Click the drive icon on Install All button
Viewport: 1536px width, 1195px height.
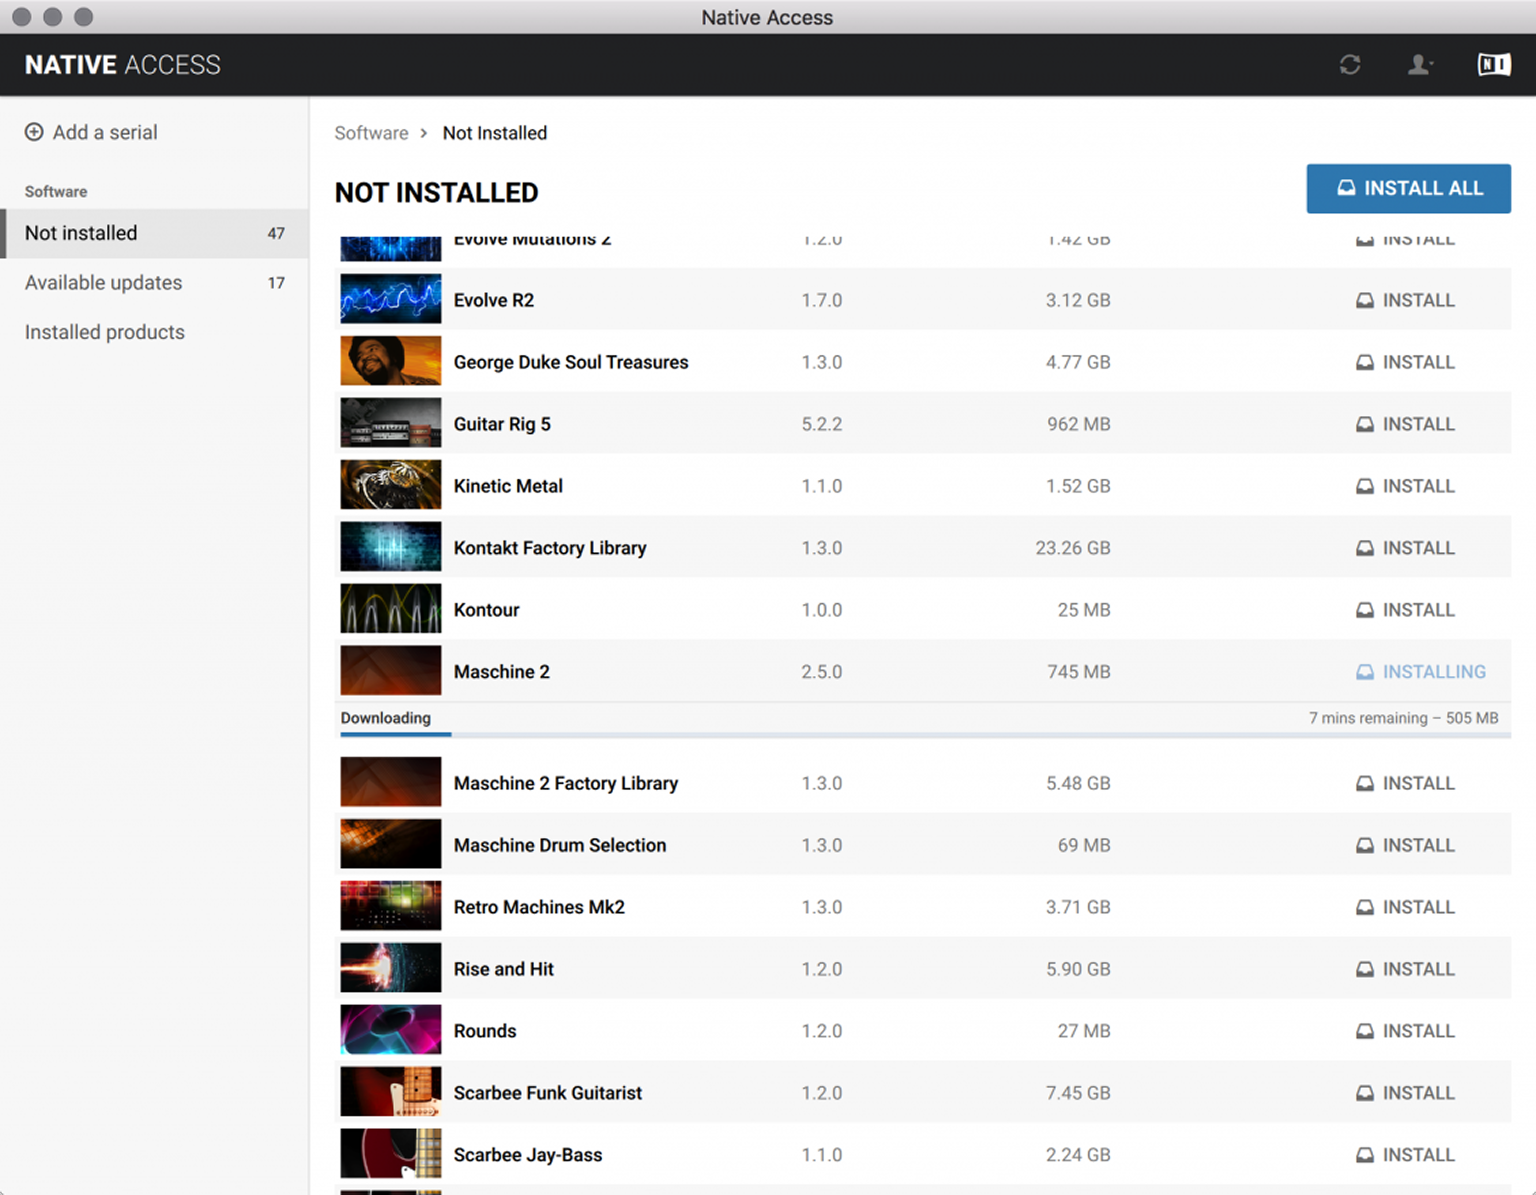1346,188
